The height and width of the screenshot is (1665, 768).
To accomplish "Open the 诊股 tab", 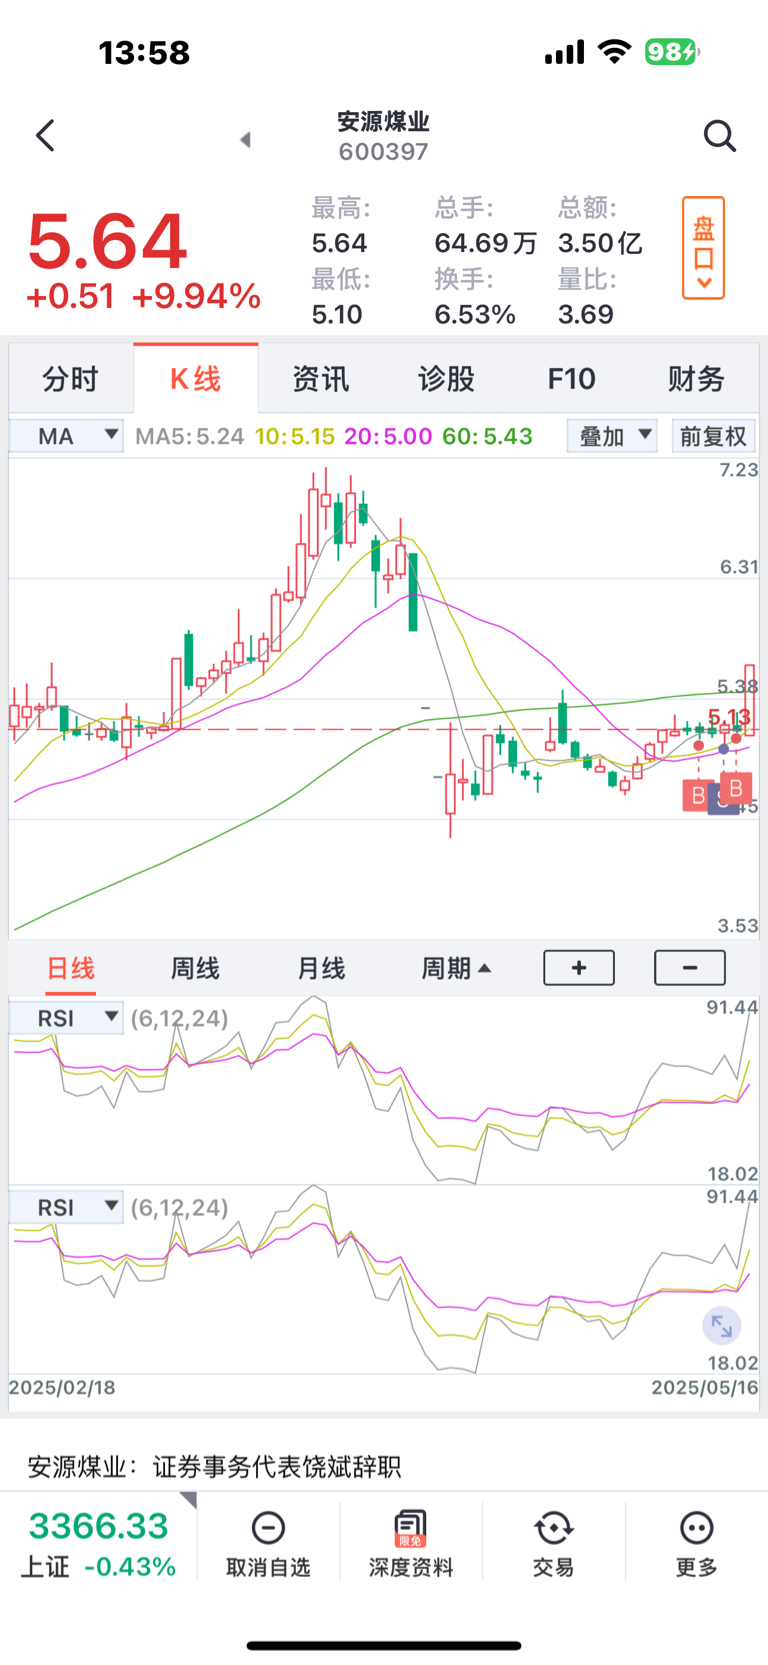I will tap(446, 379).
